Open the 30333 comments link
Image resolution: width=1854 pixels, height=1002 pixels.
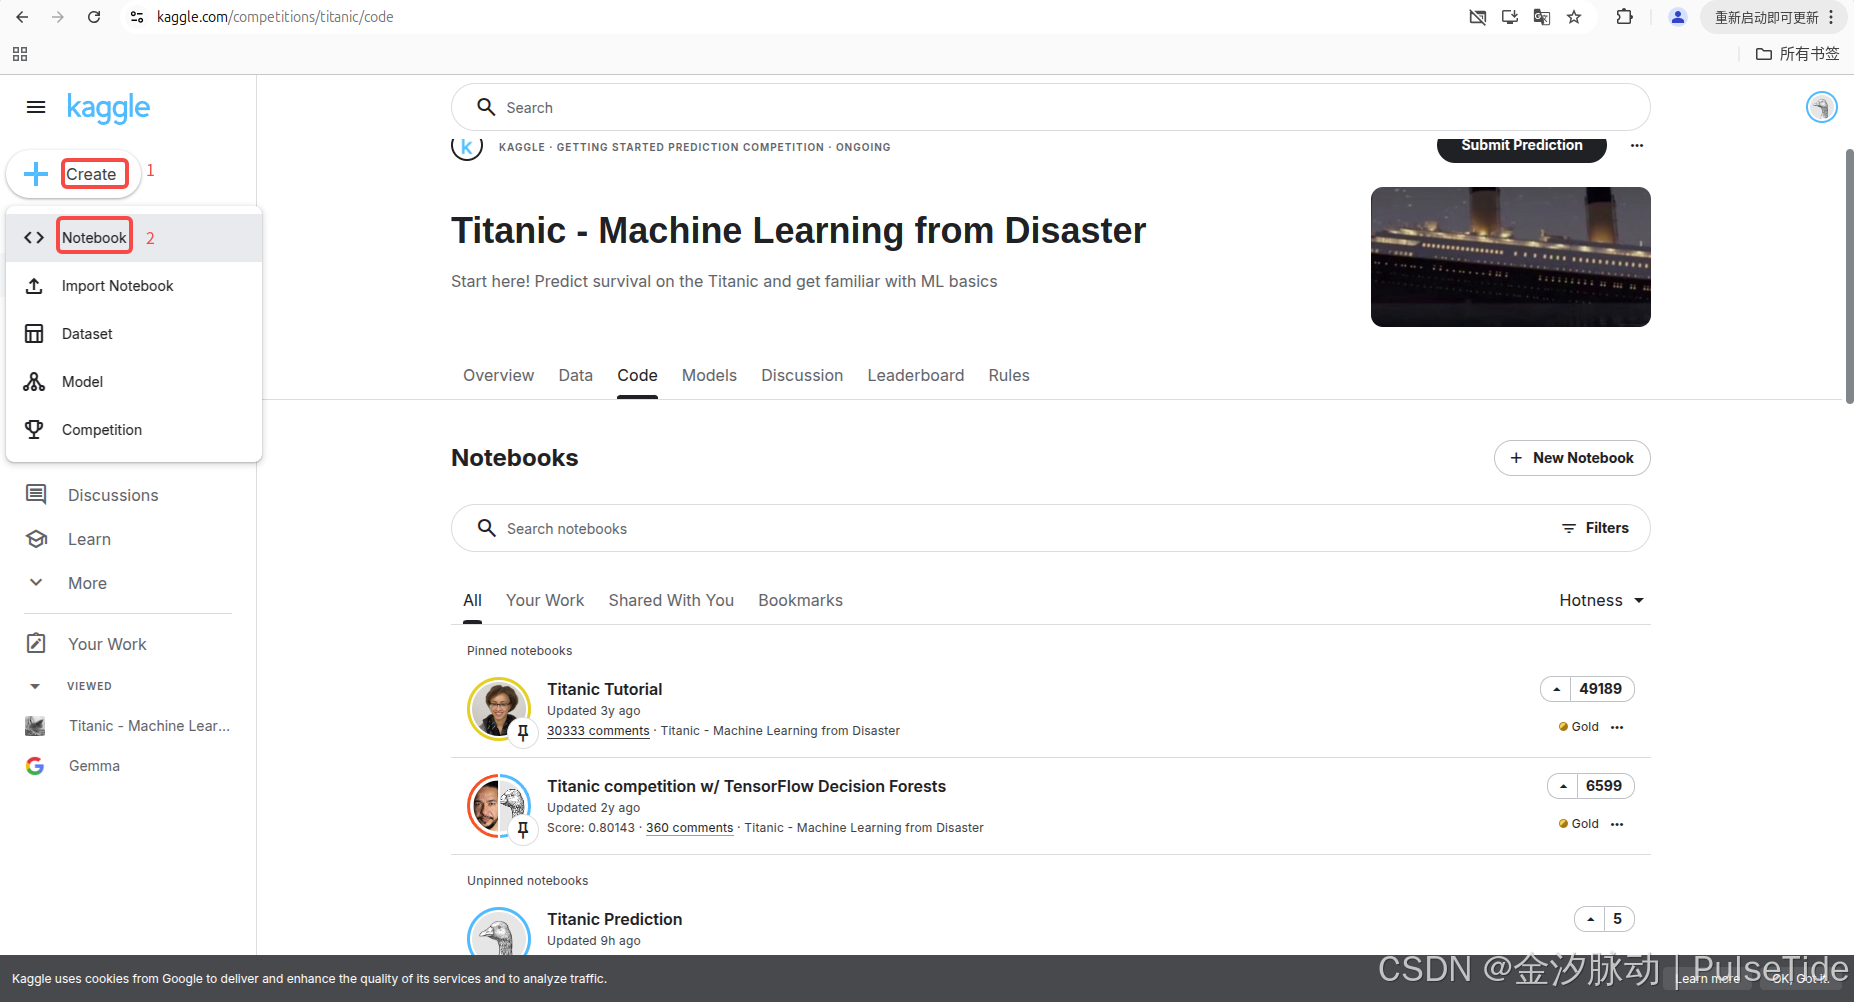598,731
